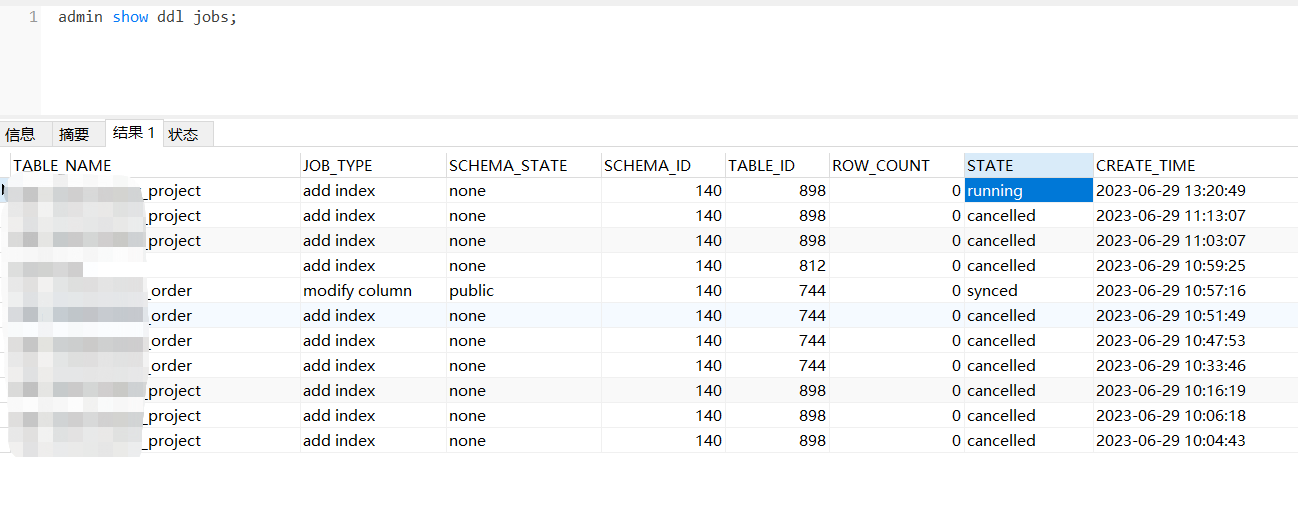Click line number 1 in editor gutter
1298x513 pixels.
coord(33,17)
